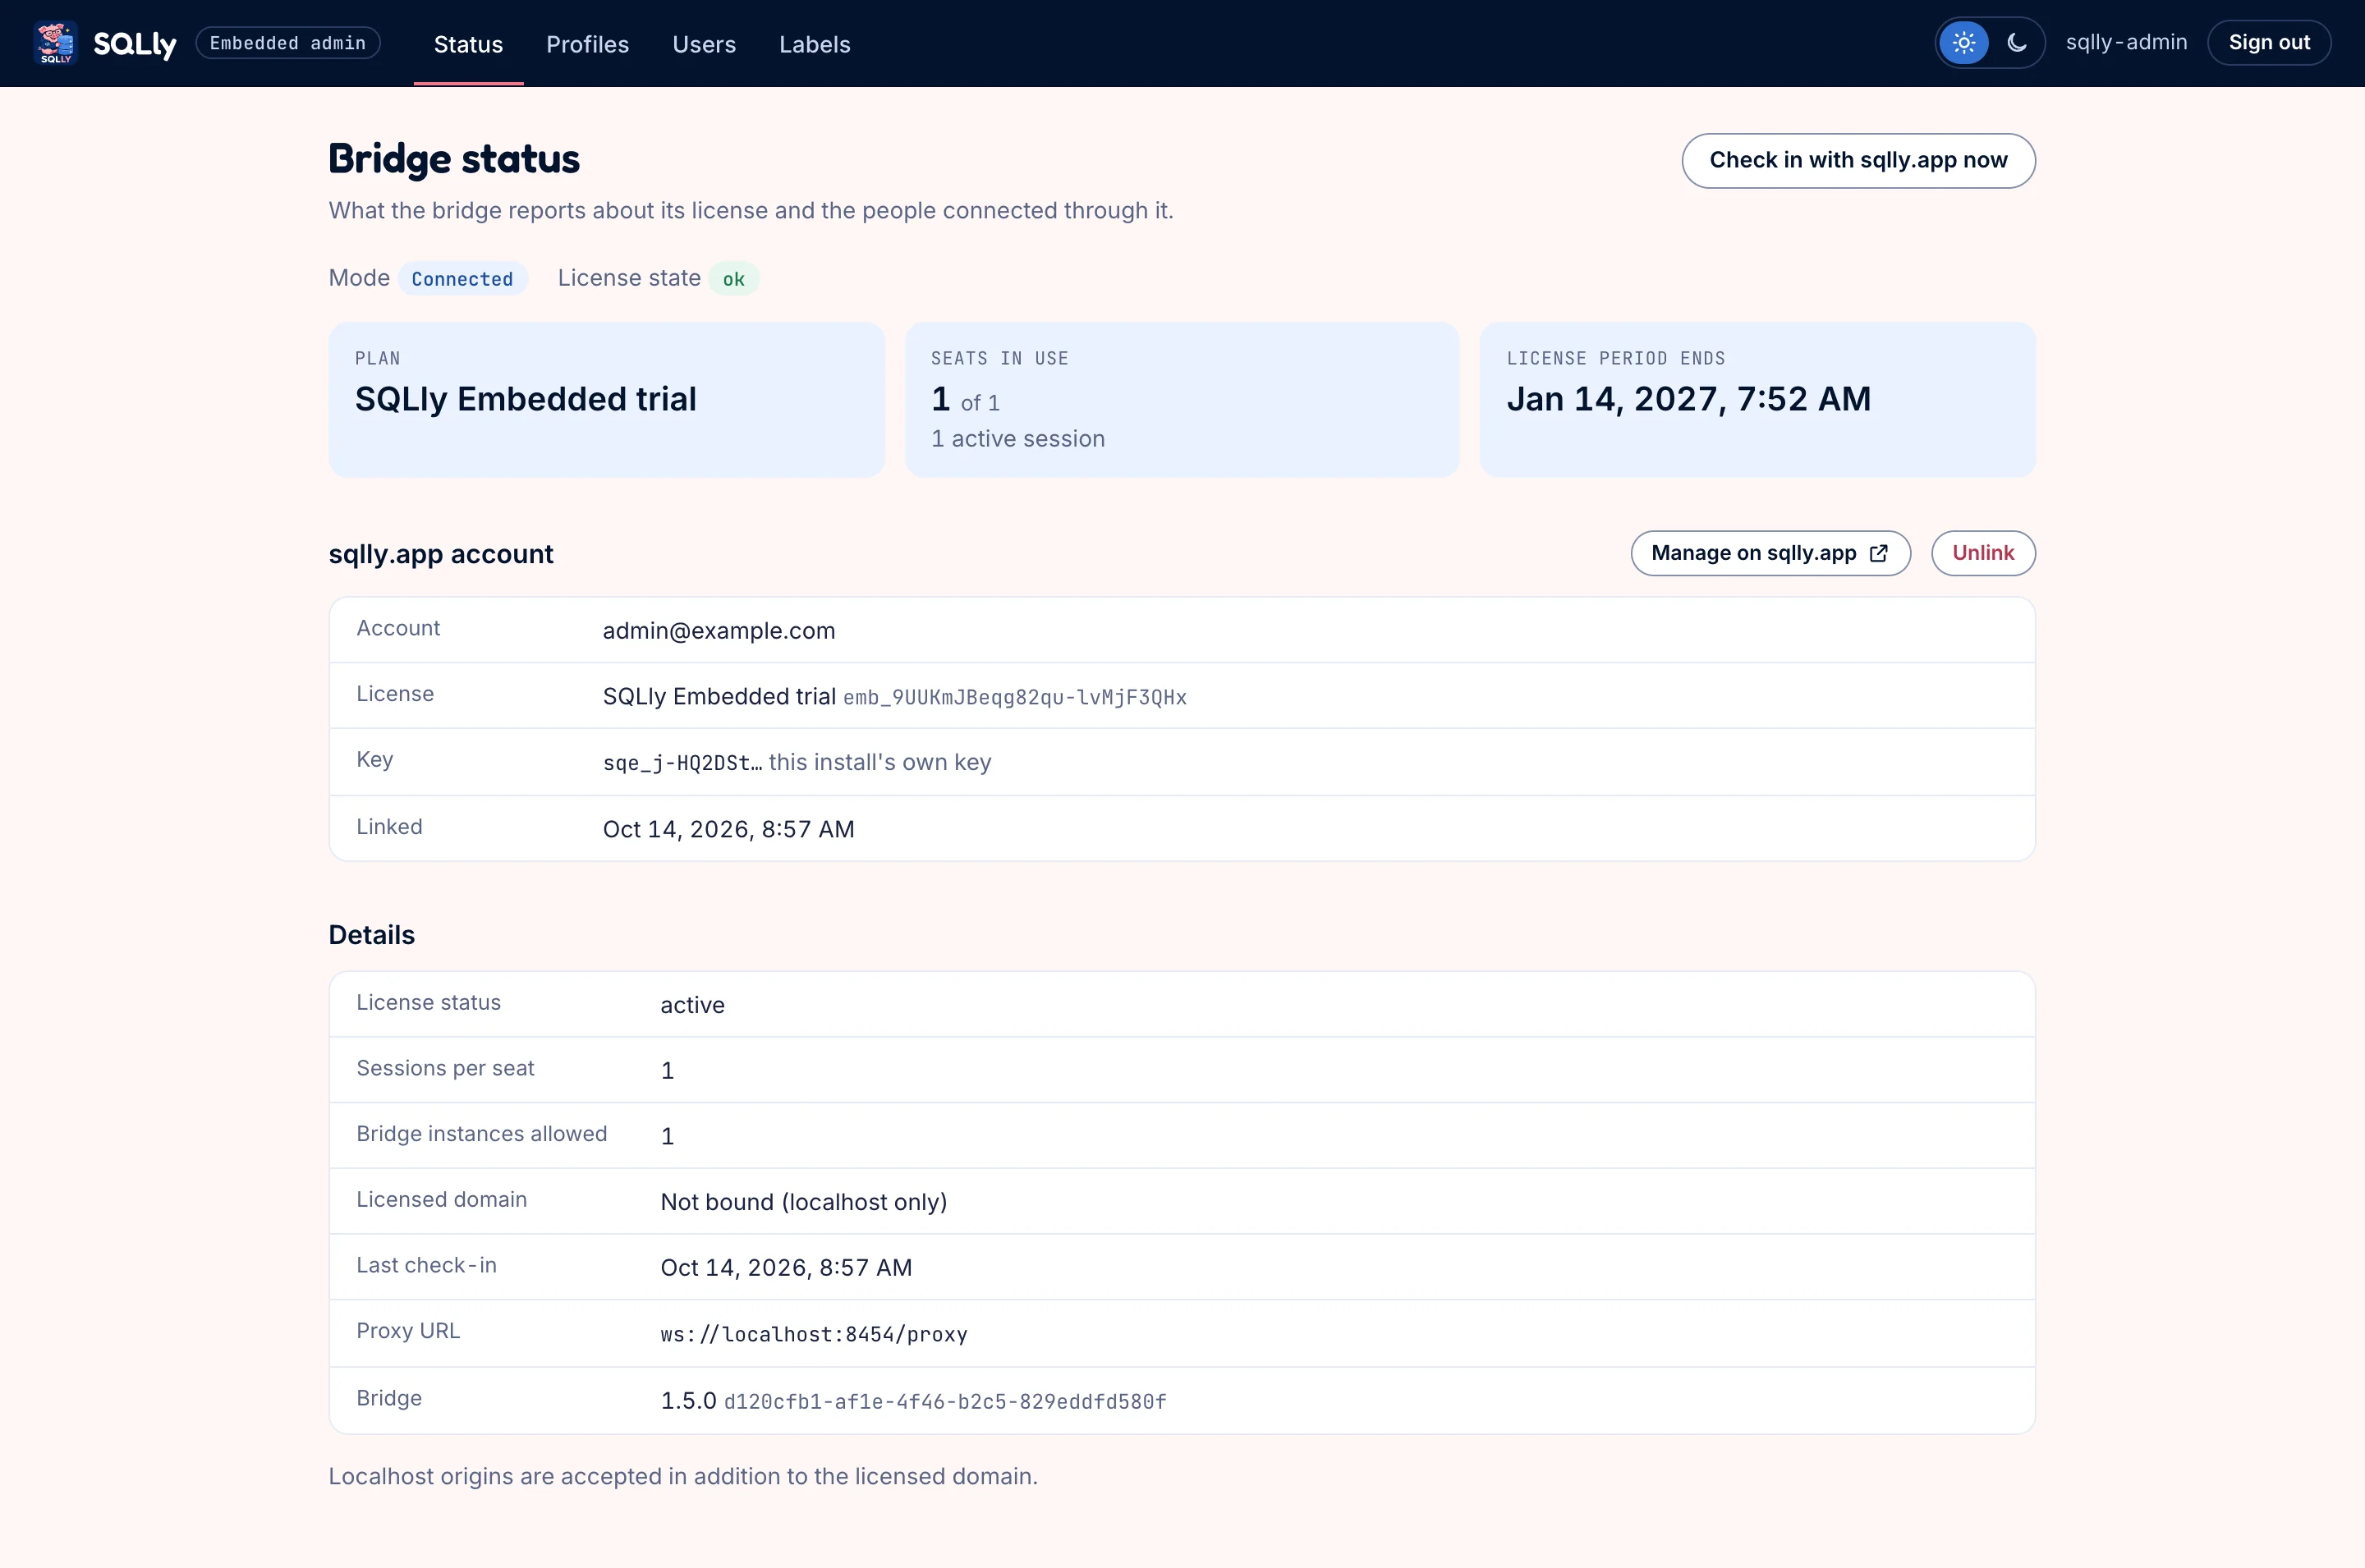2365x1568 pixels.
Task: Open the Labels tab
Action: coord(814,44)
